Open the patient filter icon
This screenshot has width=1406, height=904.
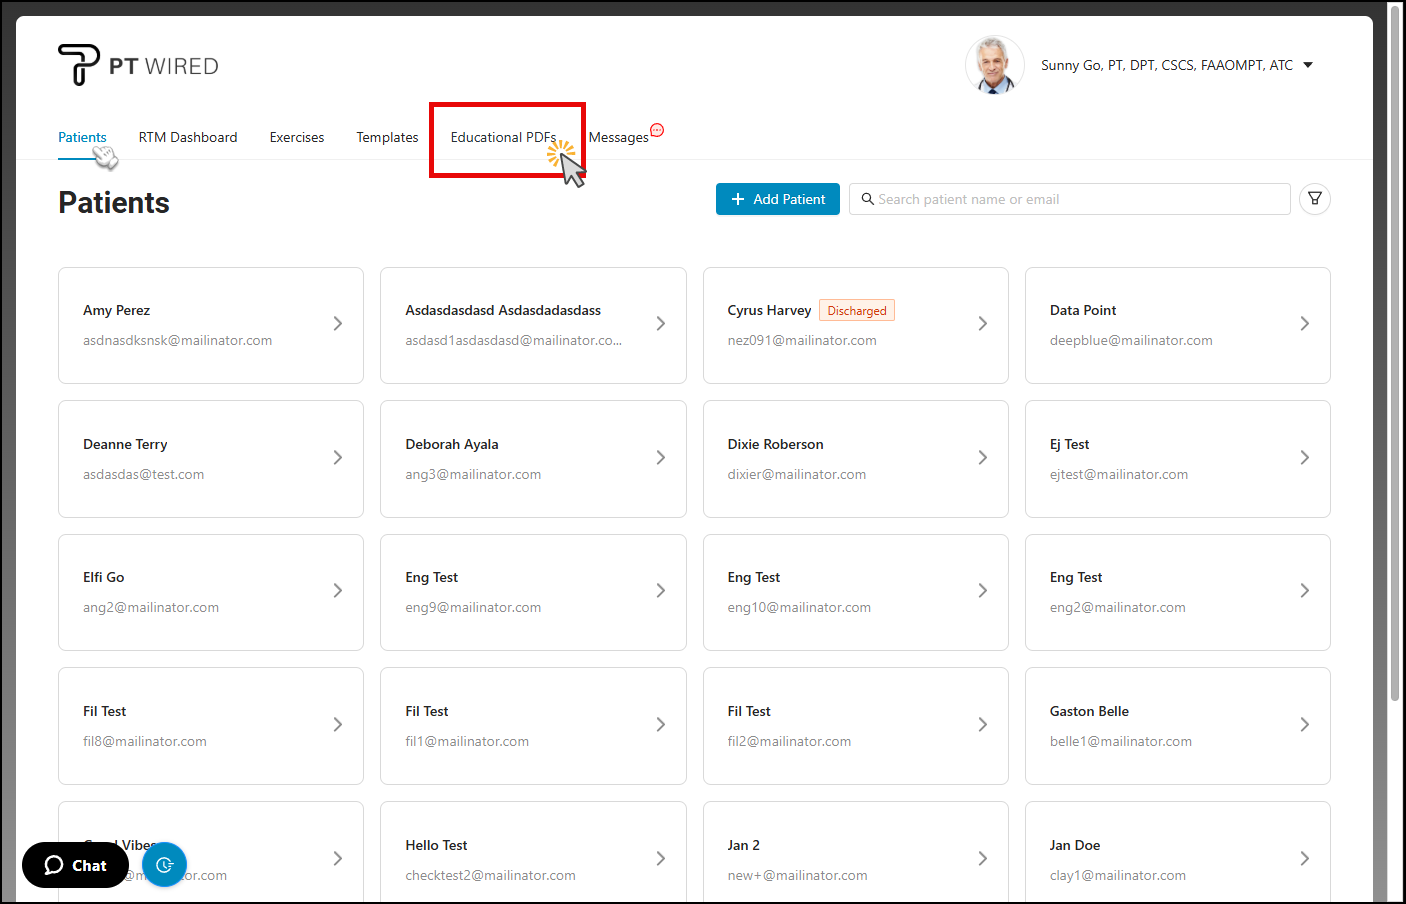(x=1314, y=199)
